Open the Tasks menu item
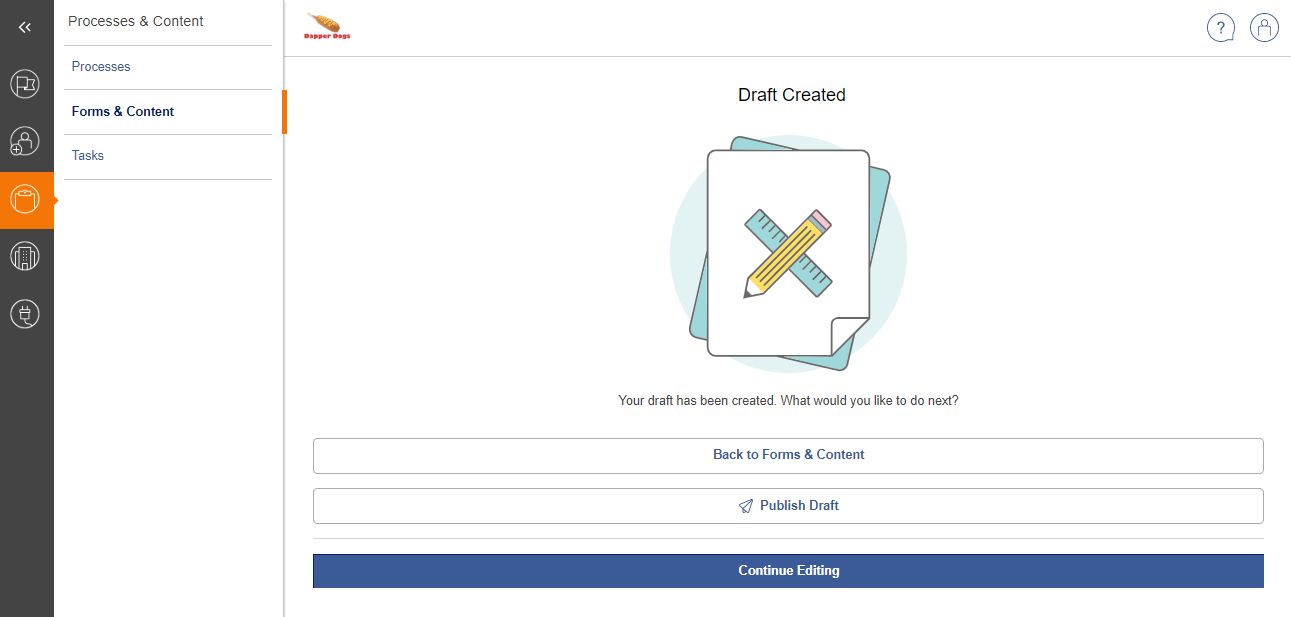Viewport: 1291px width, 617px height. pyautogui.click(x=88, y=156)
